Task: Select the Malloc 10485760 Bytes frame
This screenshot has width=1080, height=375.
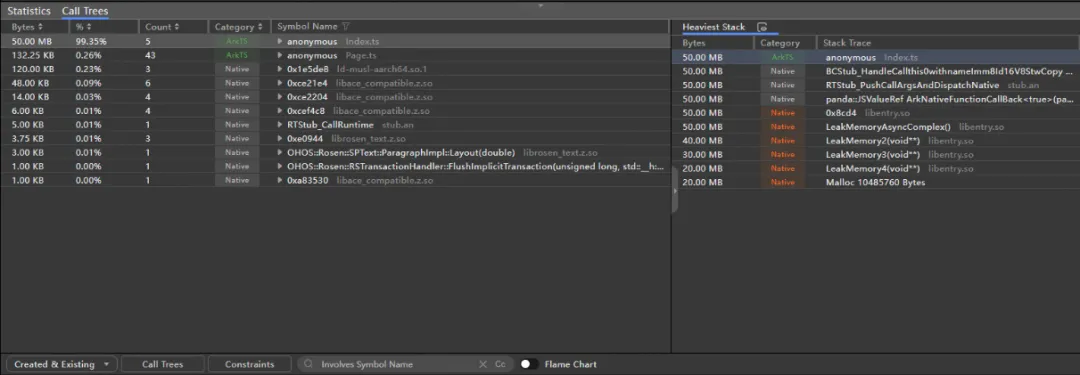Action: (x=875, y=183)
